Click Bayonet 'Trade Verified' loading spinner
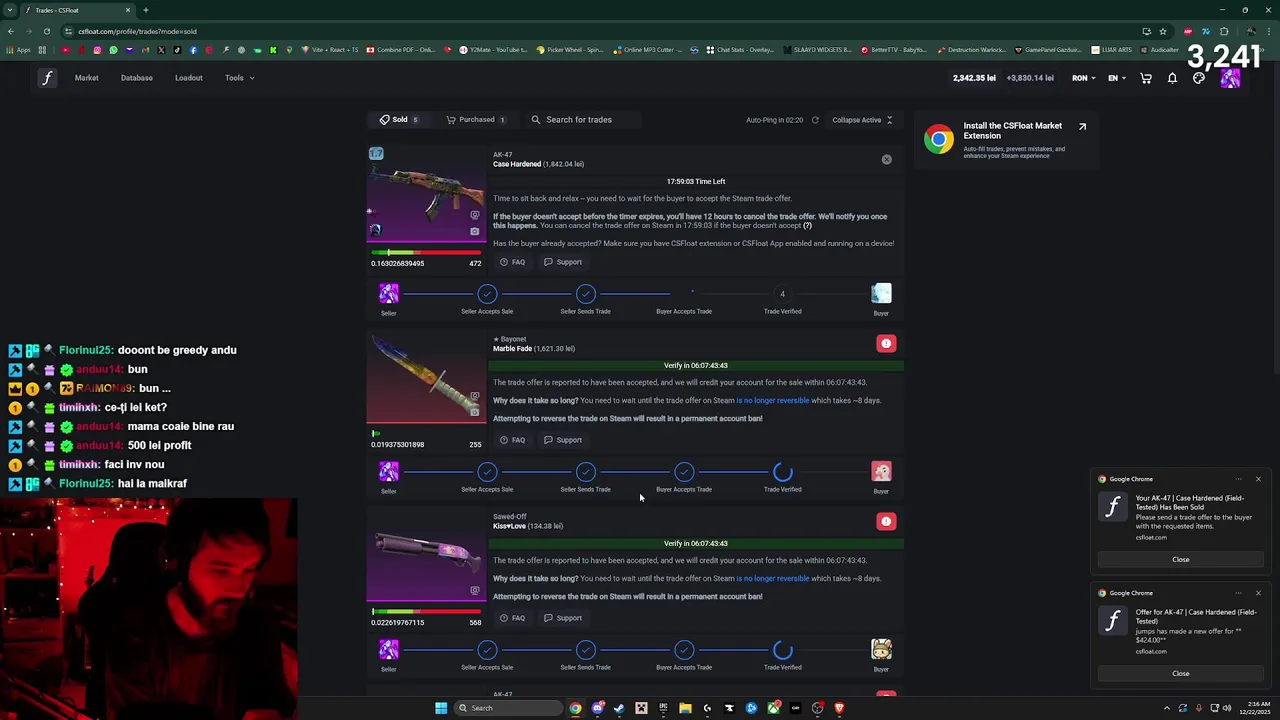The image size is (1280, 720). tap(783, 472)
